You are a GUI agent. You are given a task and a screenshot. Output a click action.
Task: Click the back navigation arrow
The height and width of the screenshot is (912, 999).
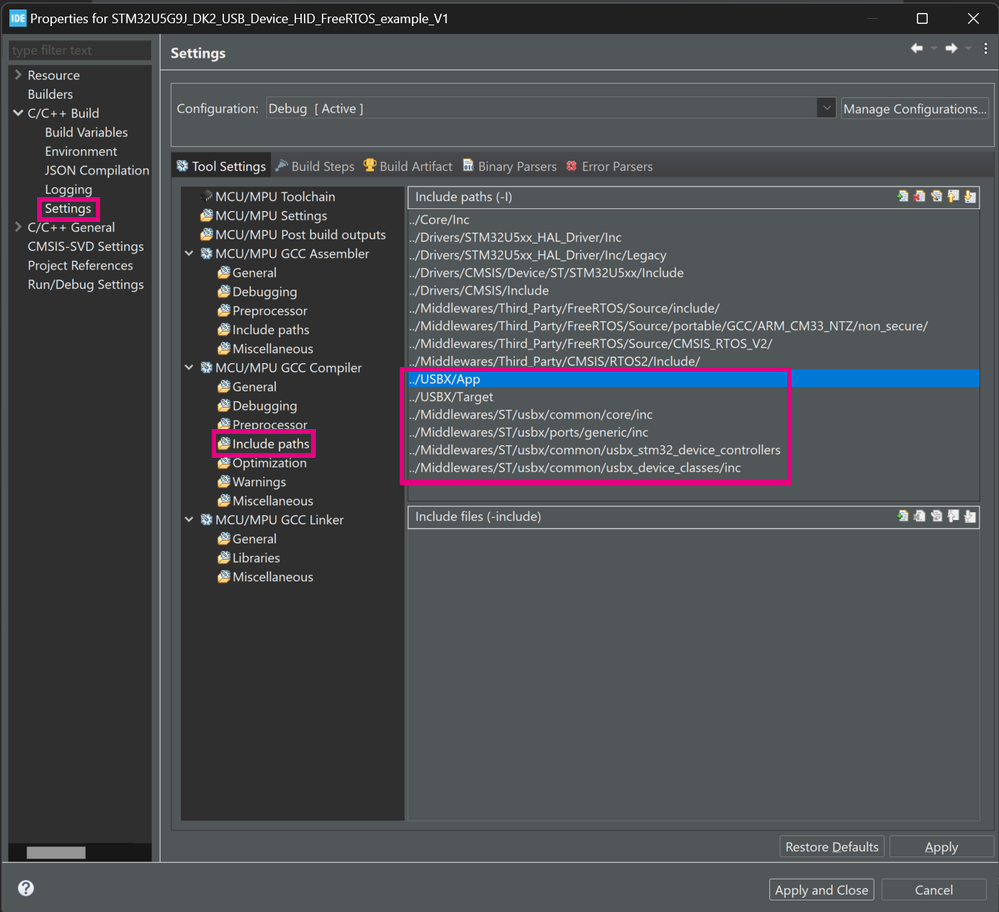pos(916,49)
